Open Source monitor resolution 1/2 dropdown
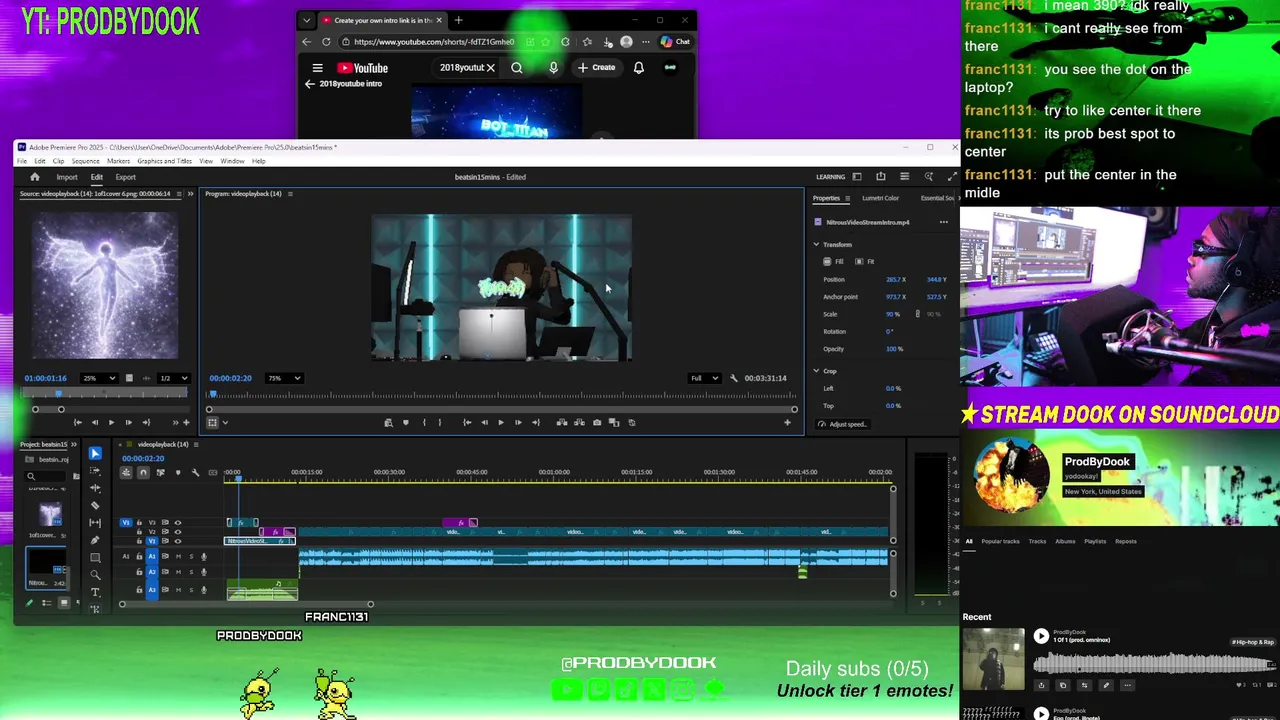 pyautogui.click(x=173, y=378)
